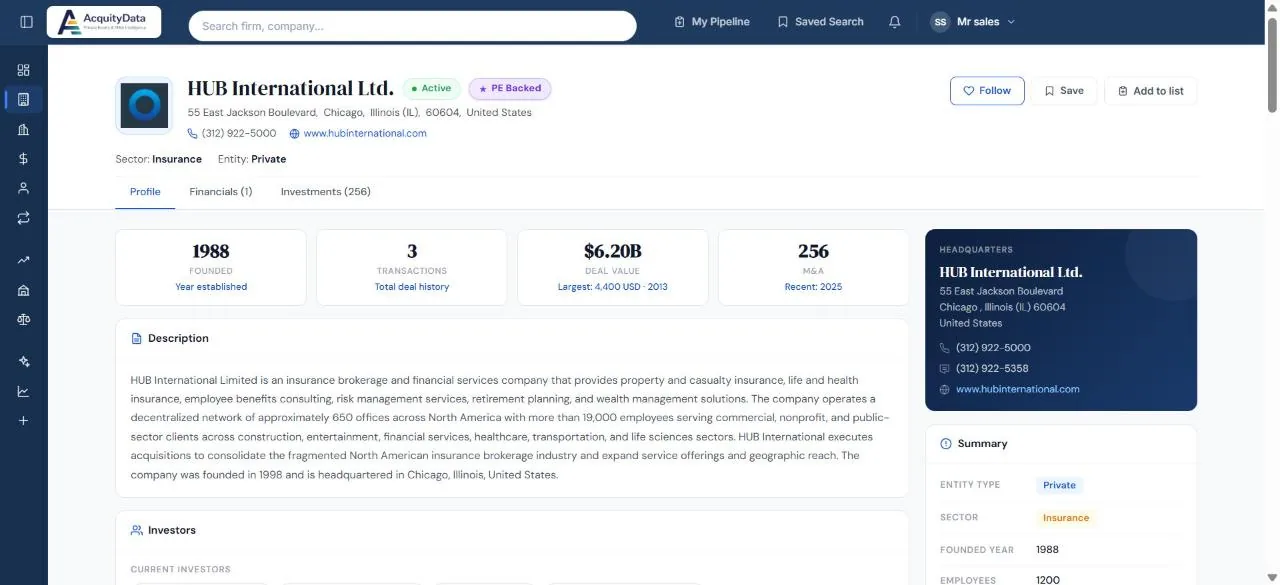Click 'Largest: 4,400 USD · 2013' text

tap(613, 287)
